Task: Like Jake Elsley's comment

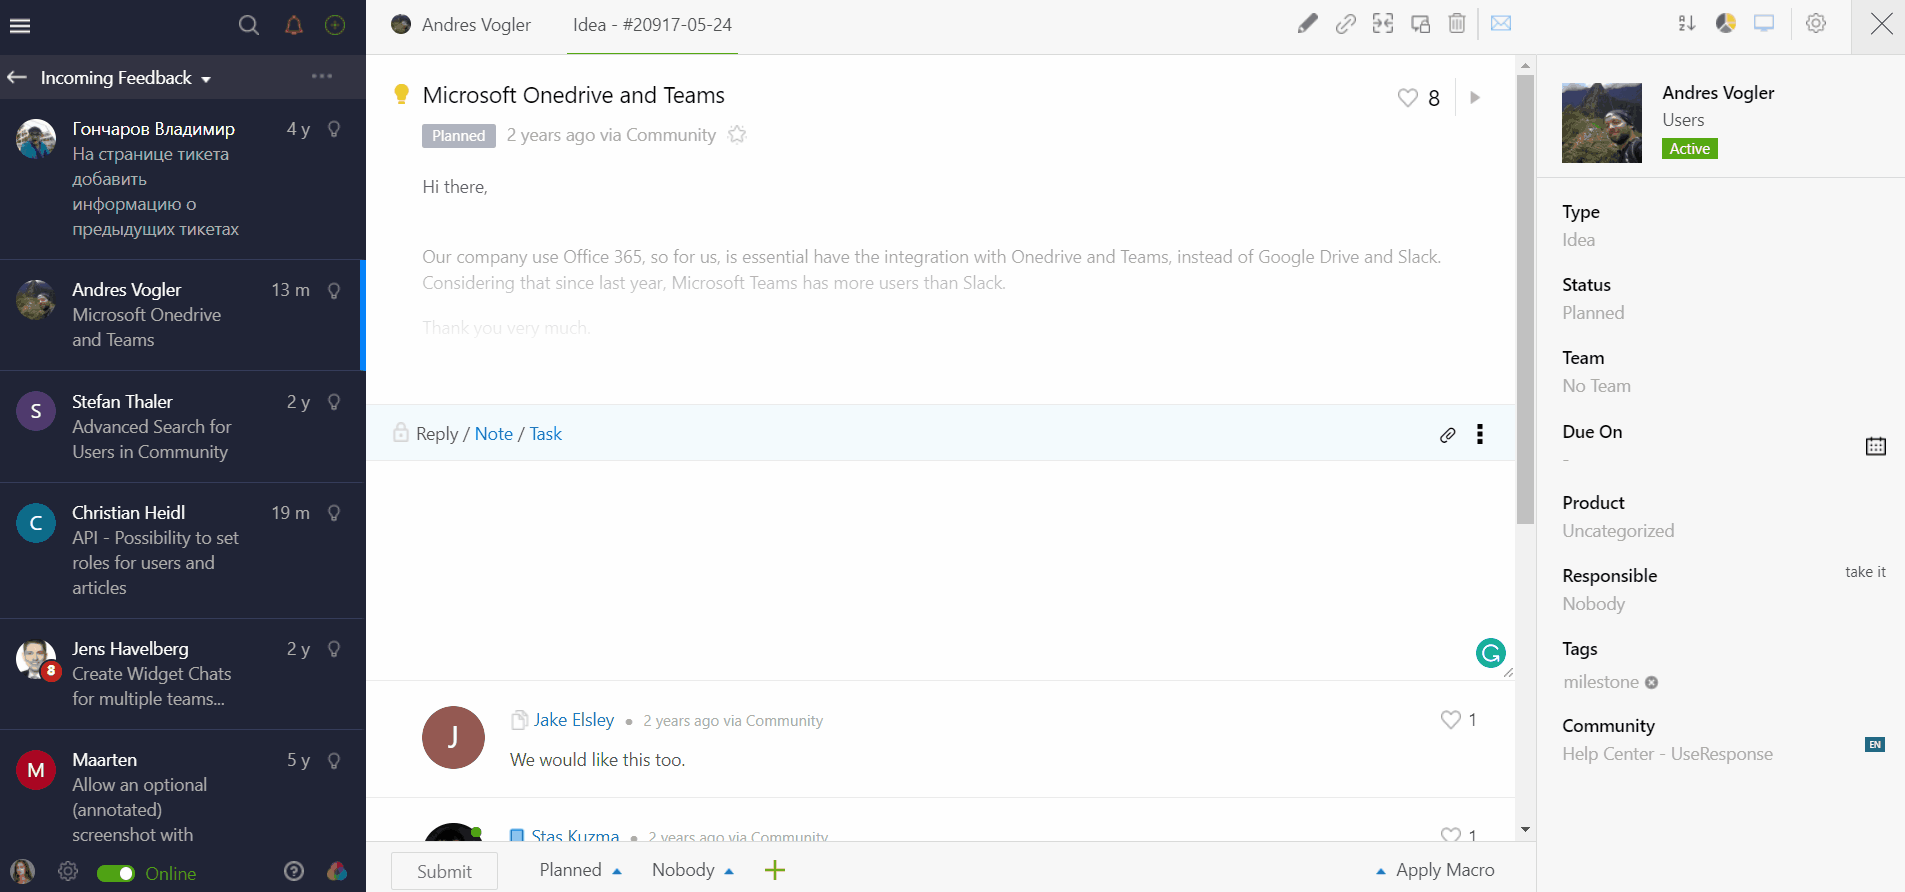Action: (x=1450, y=720)
